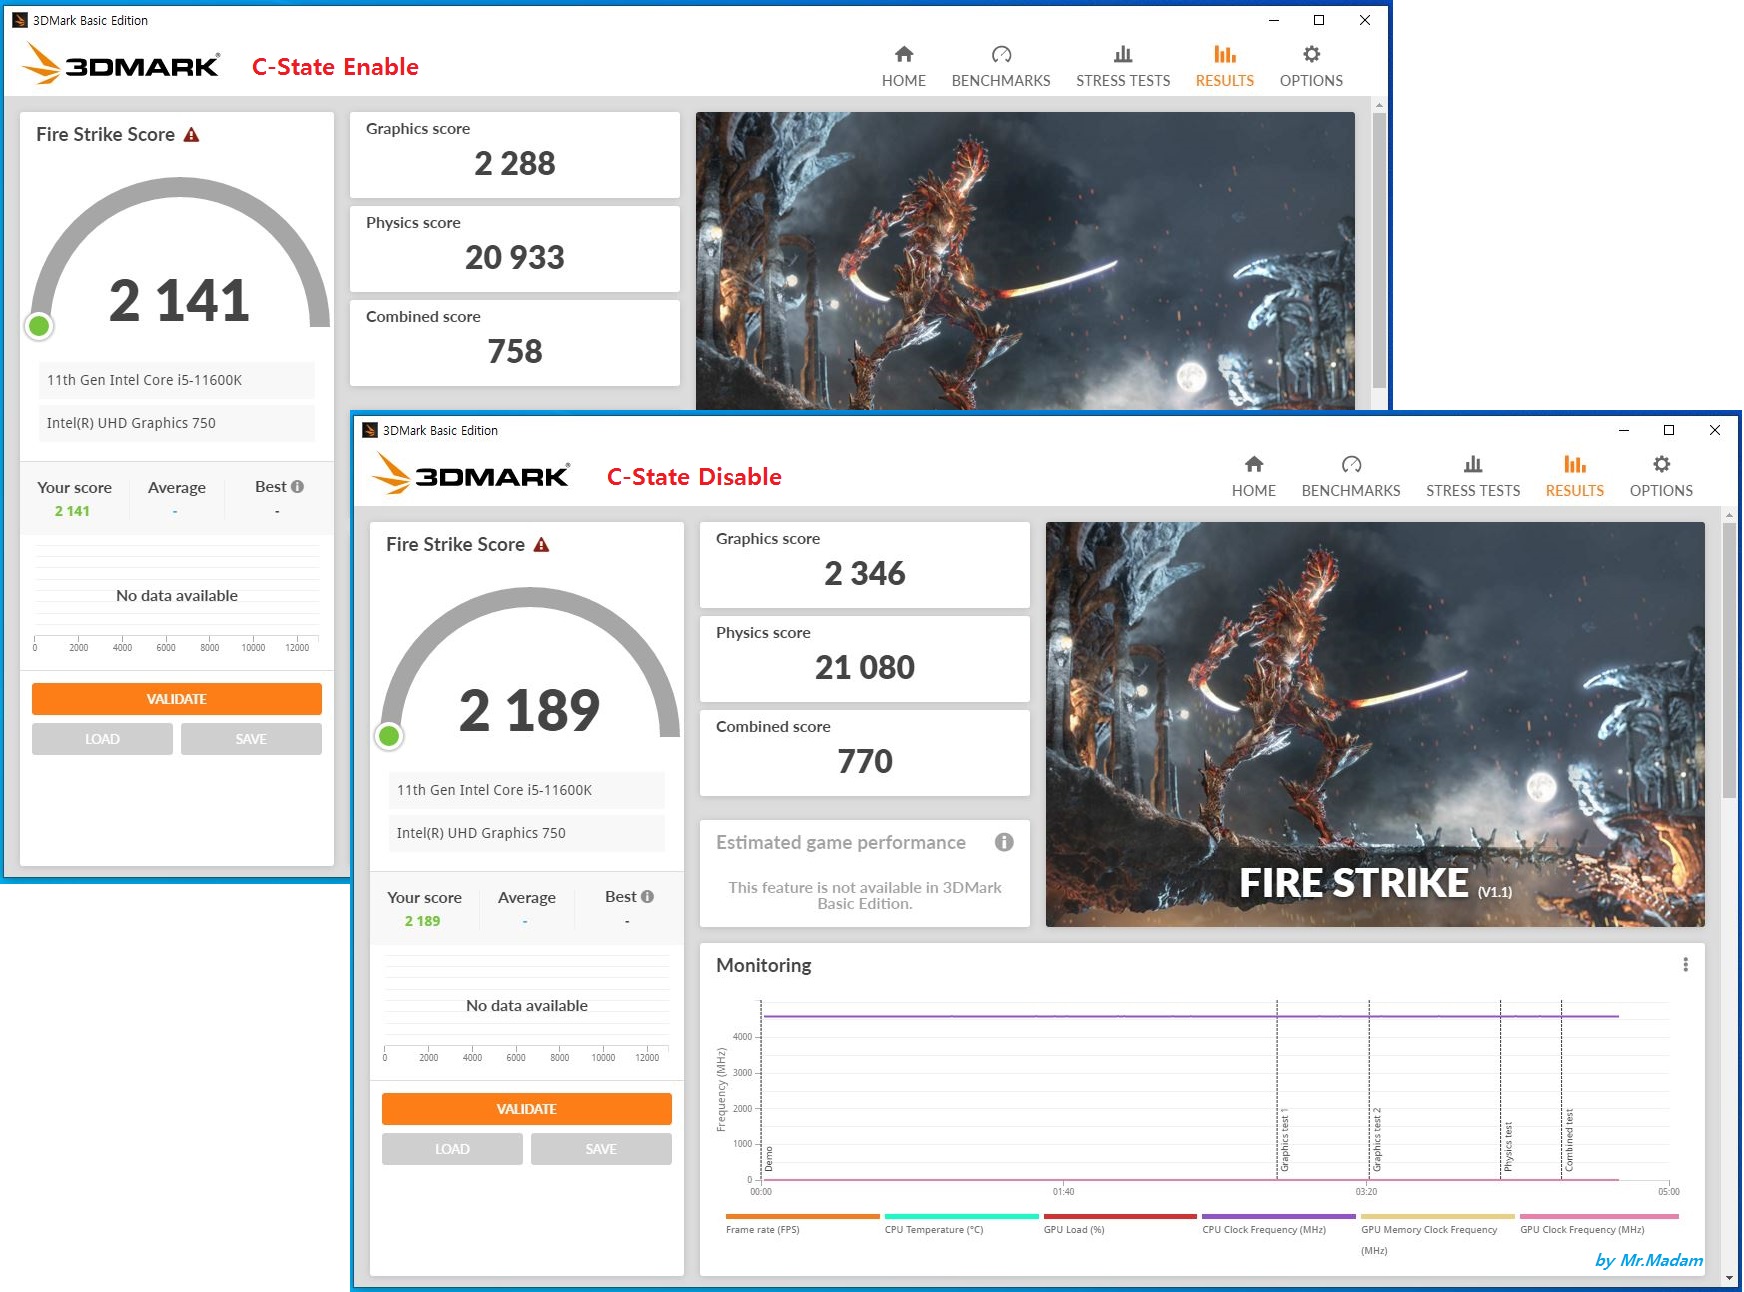
Task: Click the Graphics test 2 marker in the chart
Action: click(x=1377, y=1141)
